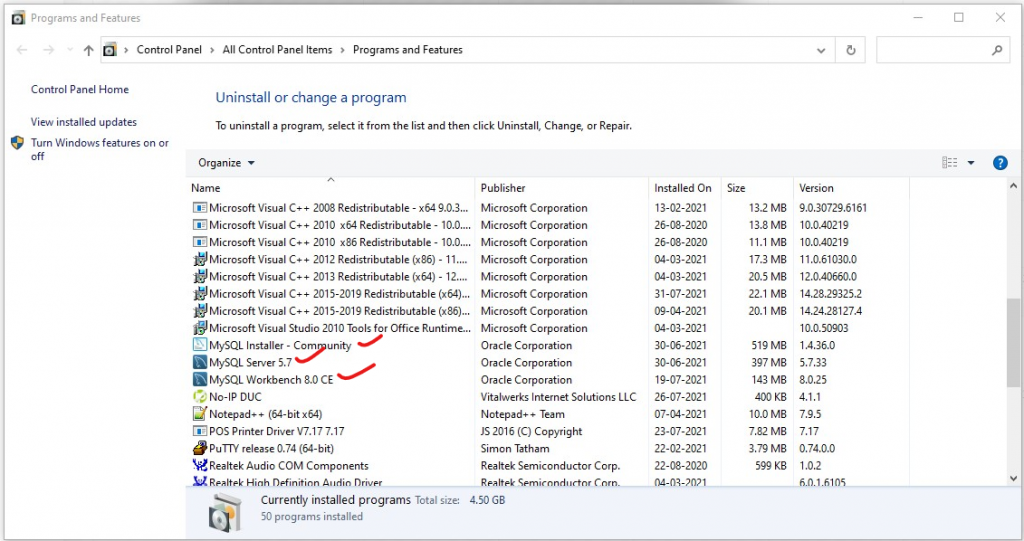The image size is (1024, 541).
Task: Click the PuTTY release 0.74 icon
Action: (x=200, y=448)
